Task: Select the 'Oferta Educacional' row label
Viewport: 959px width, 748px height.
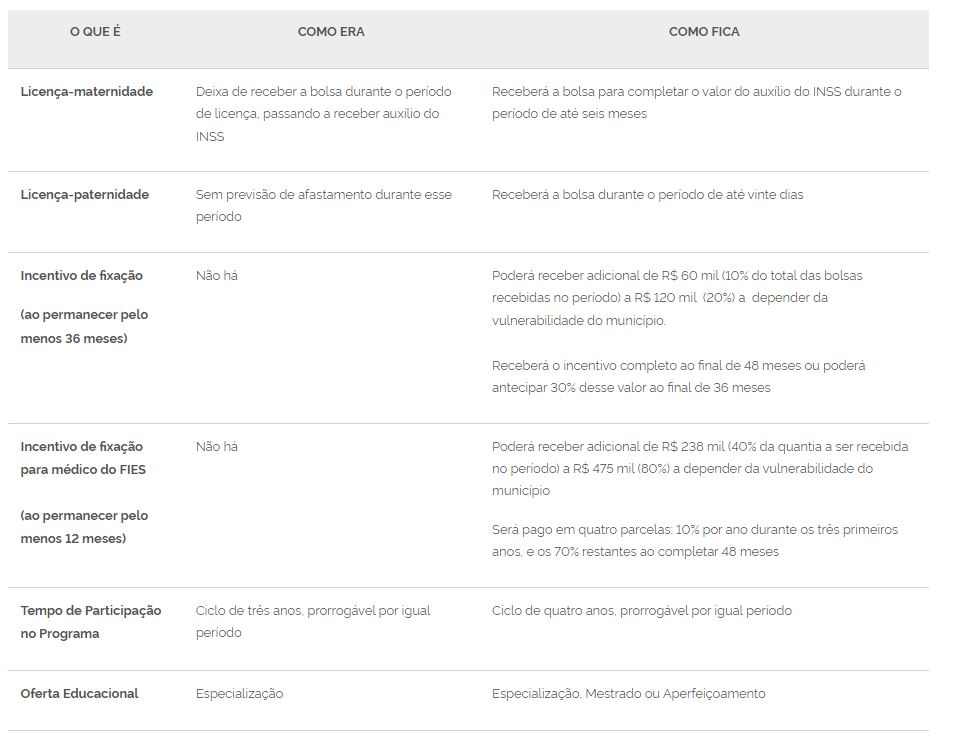Action: tap(80, 694)
